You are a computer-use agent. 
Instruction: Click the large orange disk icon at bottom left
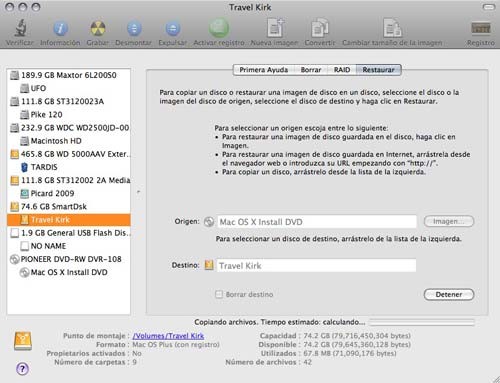click(23, 341)
